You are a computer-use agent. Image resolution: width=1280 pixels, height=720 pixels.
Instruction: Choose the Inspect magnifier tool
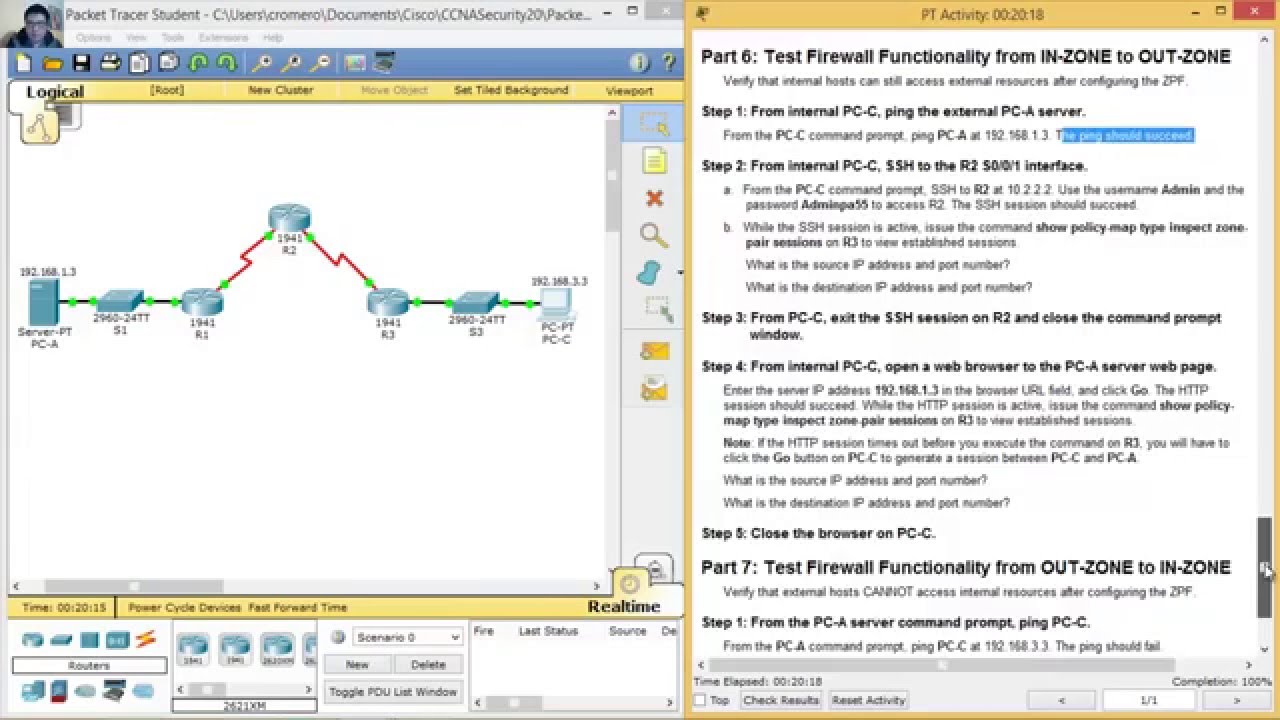(654, 236)
